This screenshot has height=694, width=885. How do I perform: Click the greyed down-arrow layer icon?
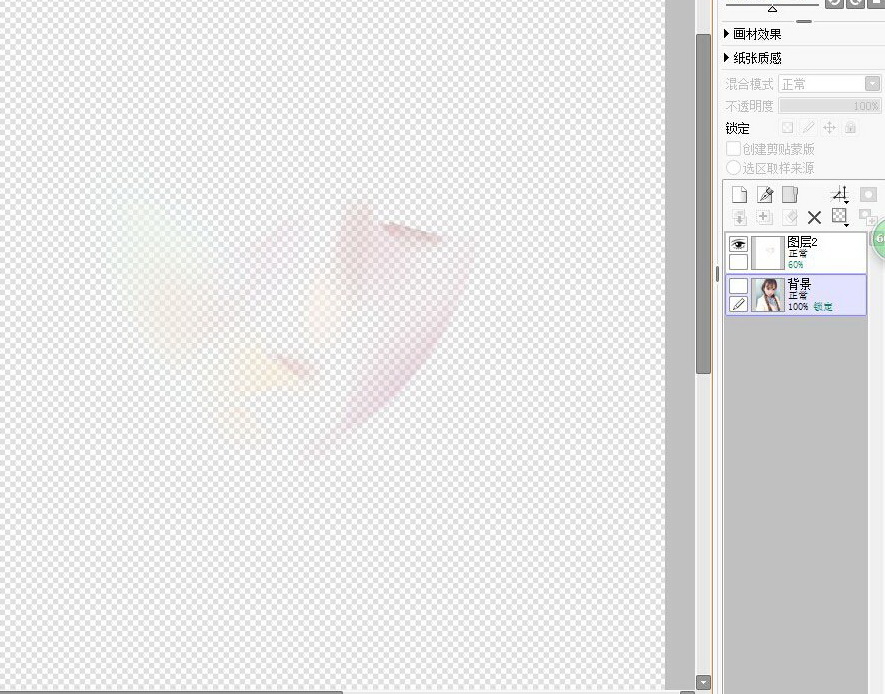click(739, 217)
